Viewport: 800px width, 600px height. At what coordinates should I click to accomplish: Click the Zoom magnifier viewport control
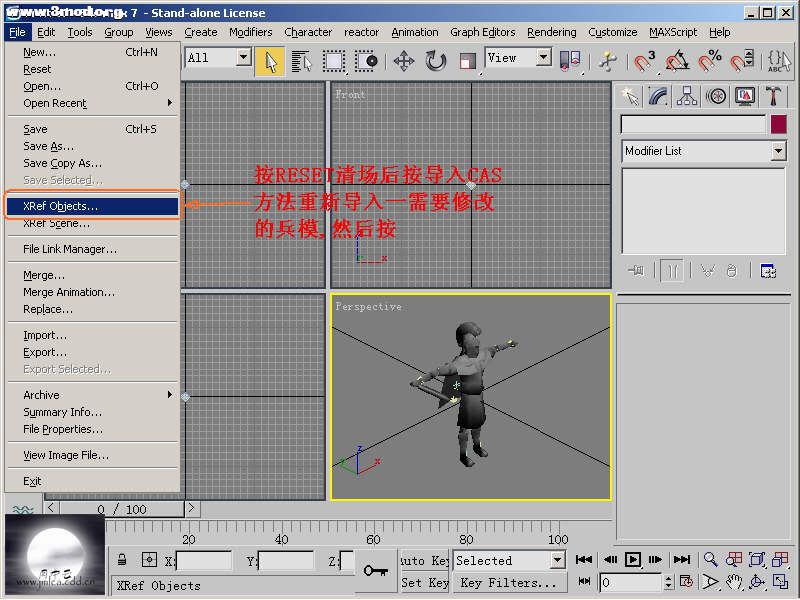[710, 560]
